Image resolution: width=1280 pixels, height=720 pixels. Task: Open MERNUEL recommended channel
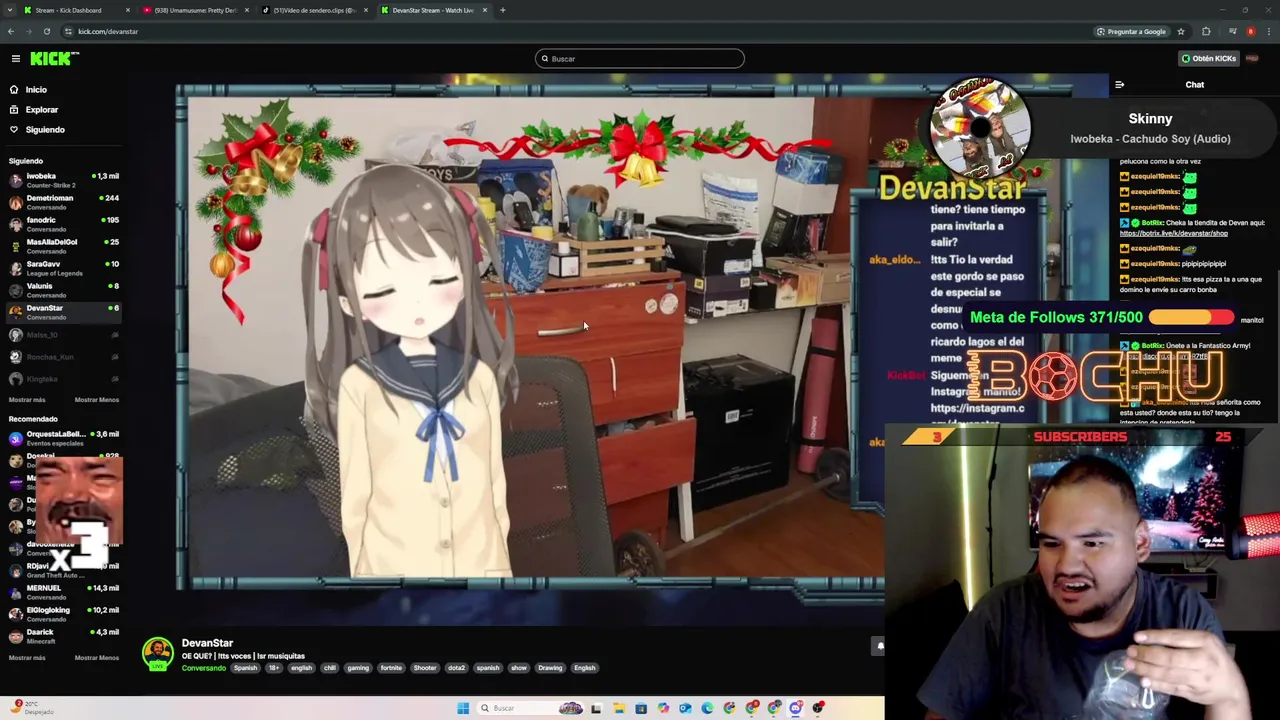[x=63, y=592]
